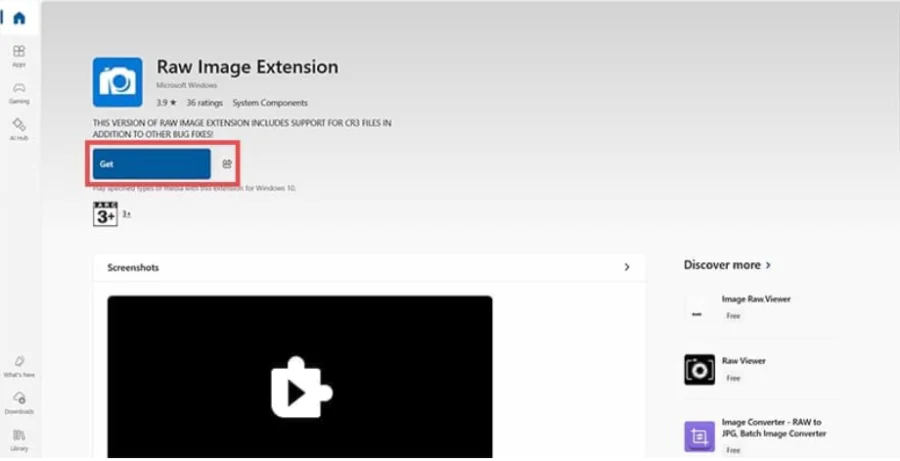Click the Image Raw Viewer icon
The image size is (900, 461).
699,308
